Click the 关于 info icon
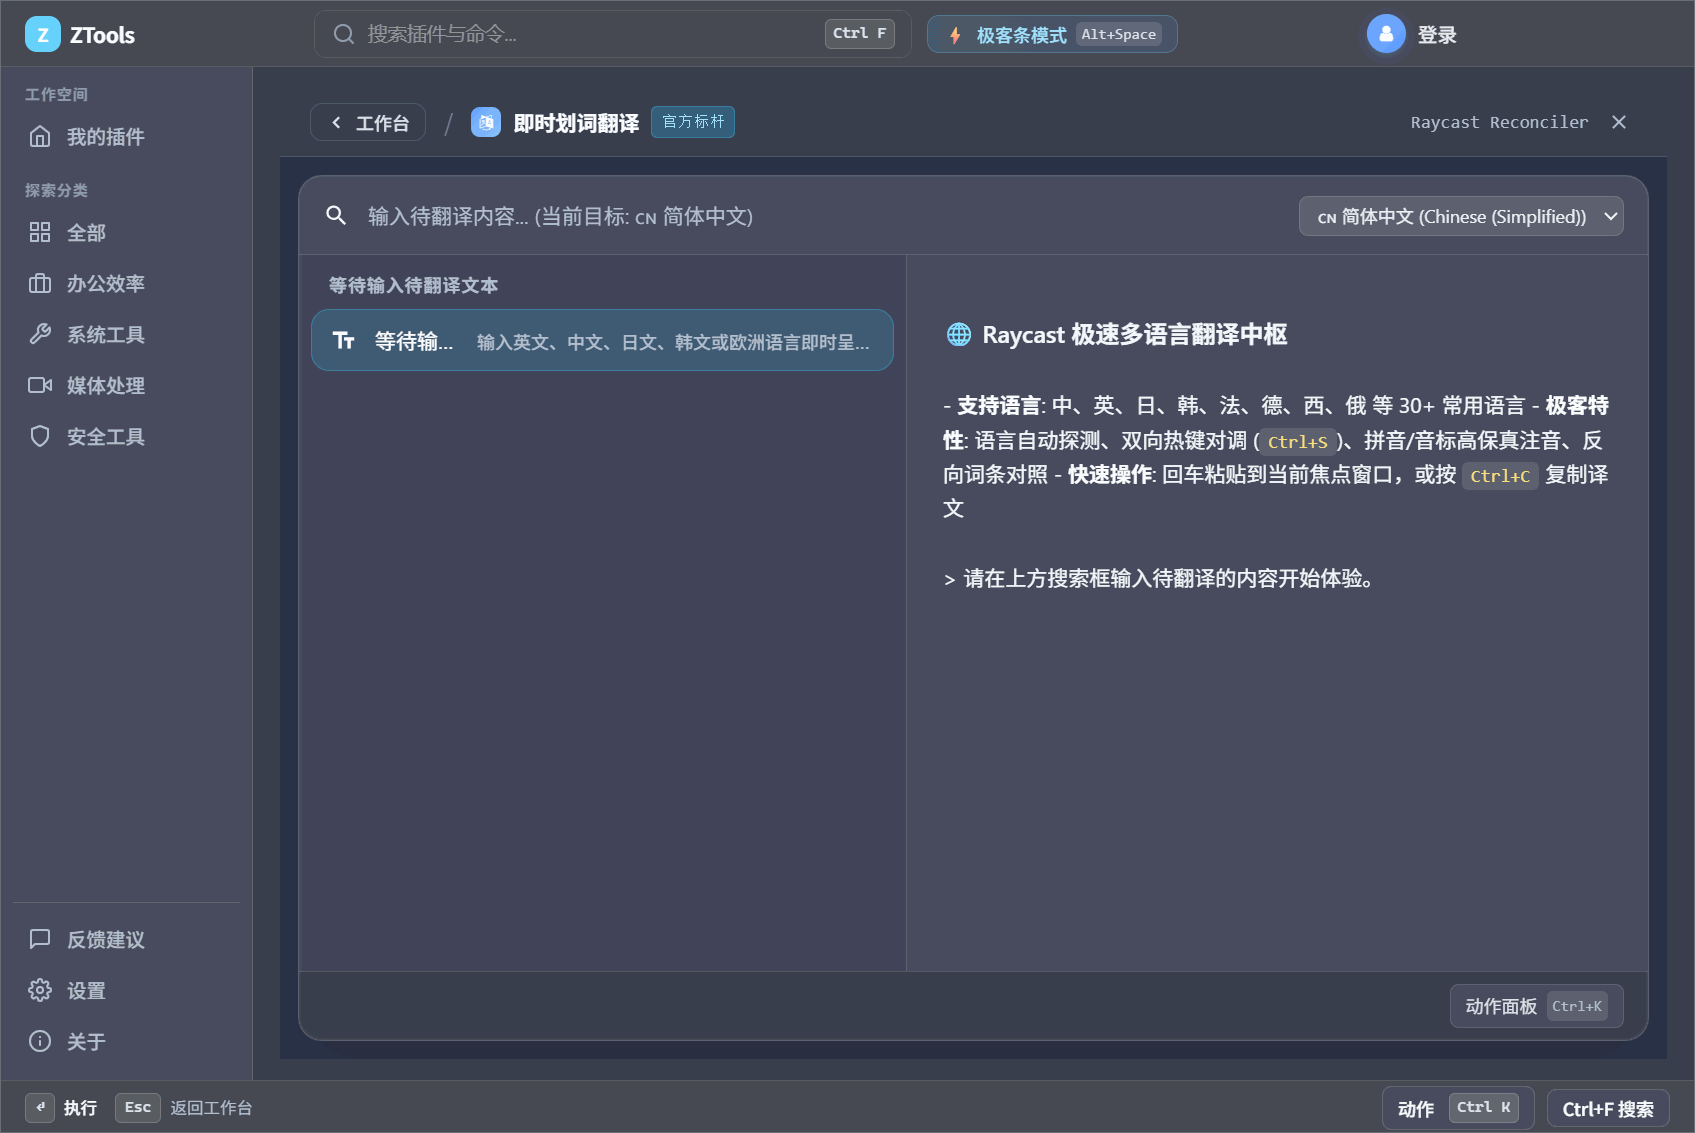1695x1133 pixels. click(40, 1042)
